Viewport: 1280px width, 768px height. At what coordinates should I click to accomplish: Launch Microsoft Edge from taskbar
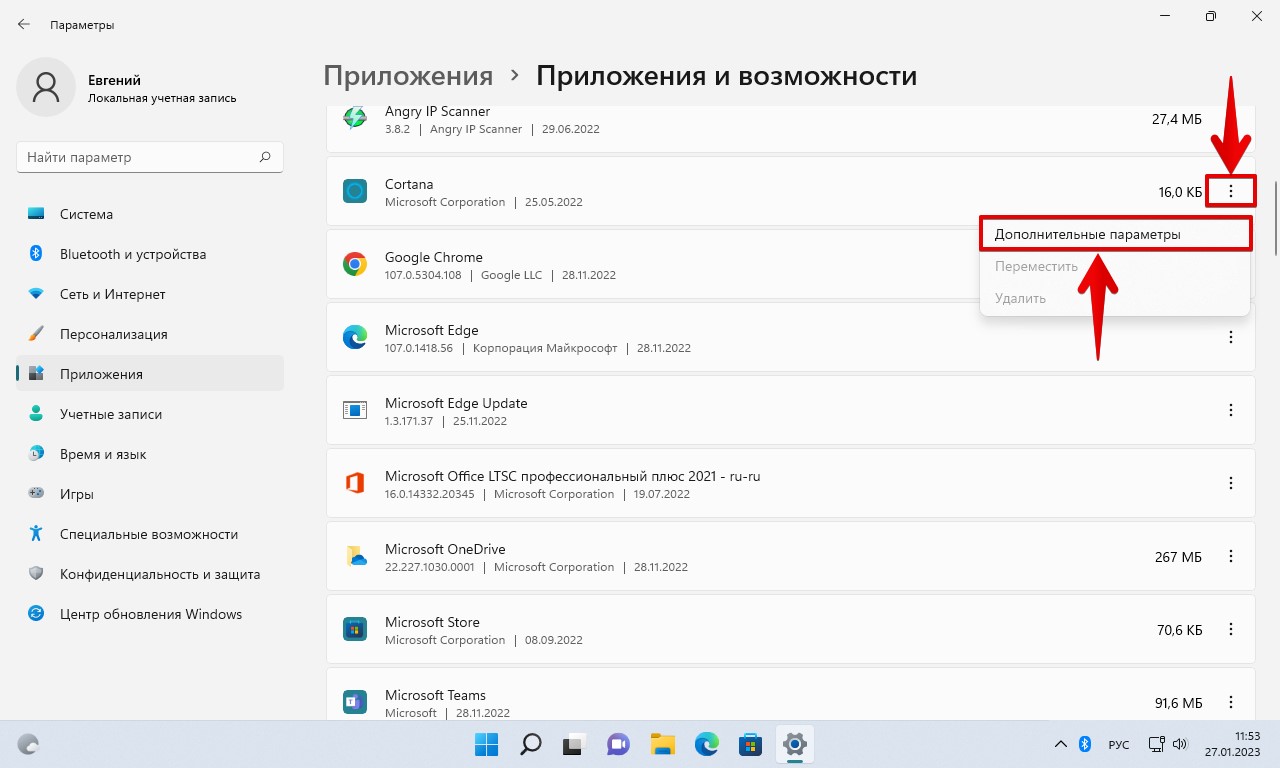pos(707,744)
